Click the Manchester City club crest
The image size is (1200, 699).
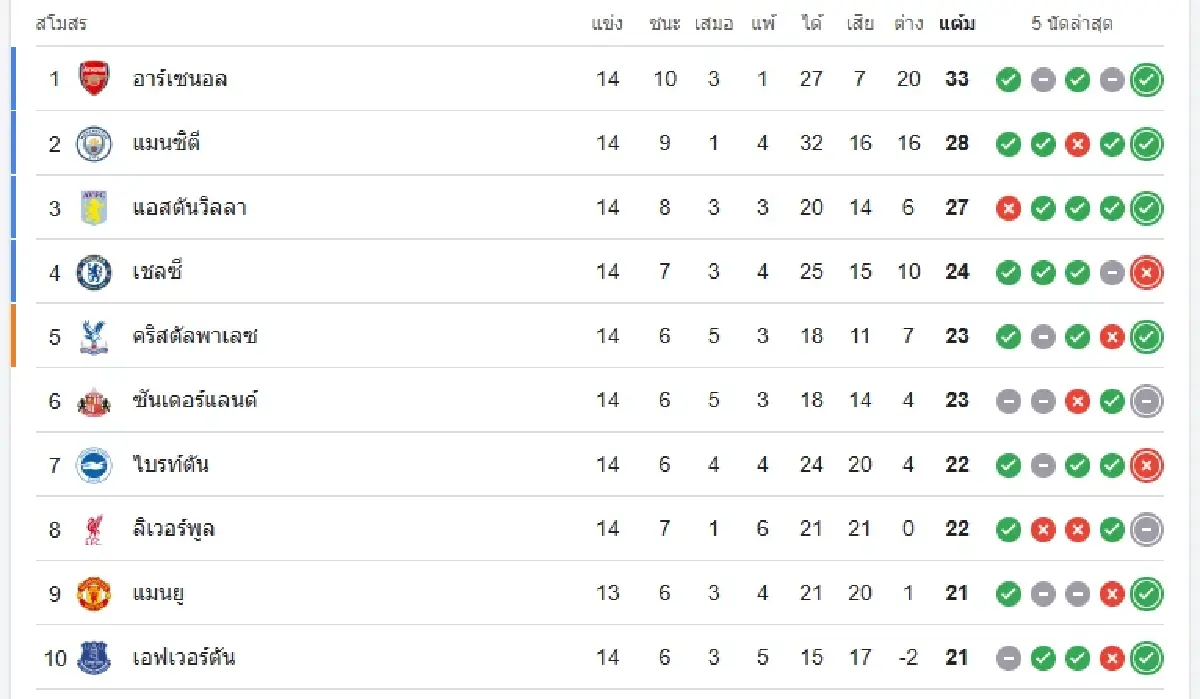coord(94,143)
